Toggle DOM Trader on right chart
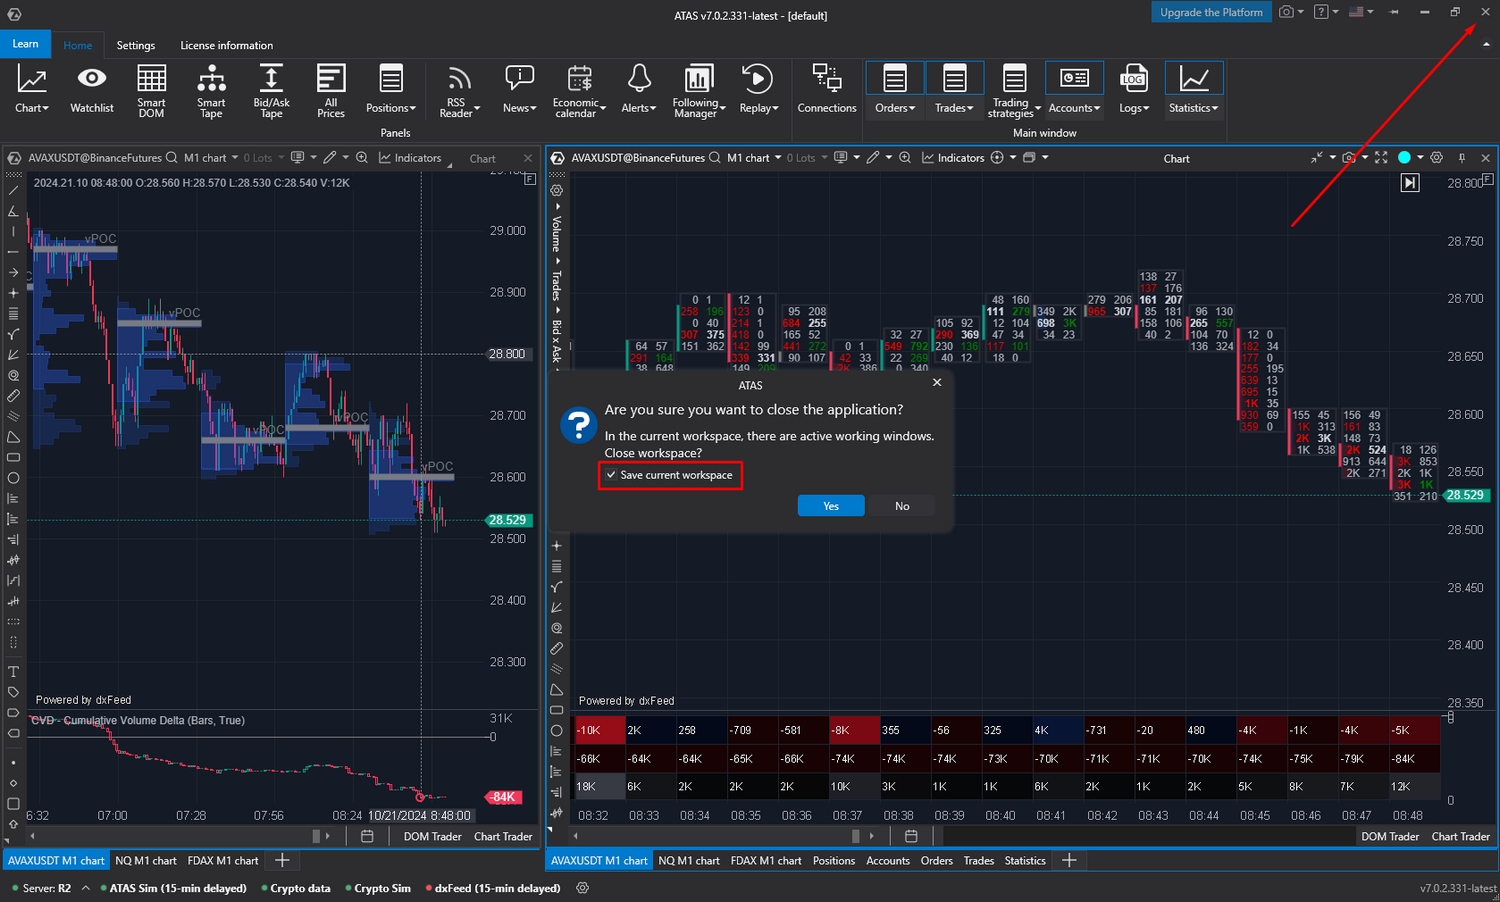 1389,836
